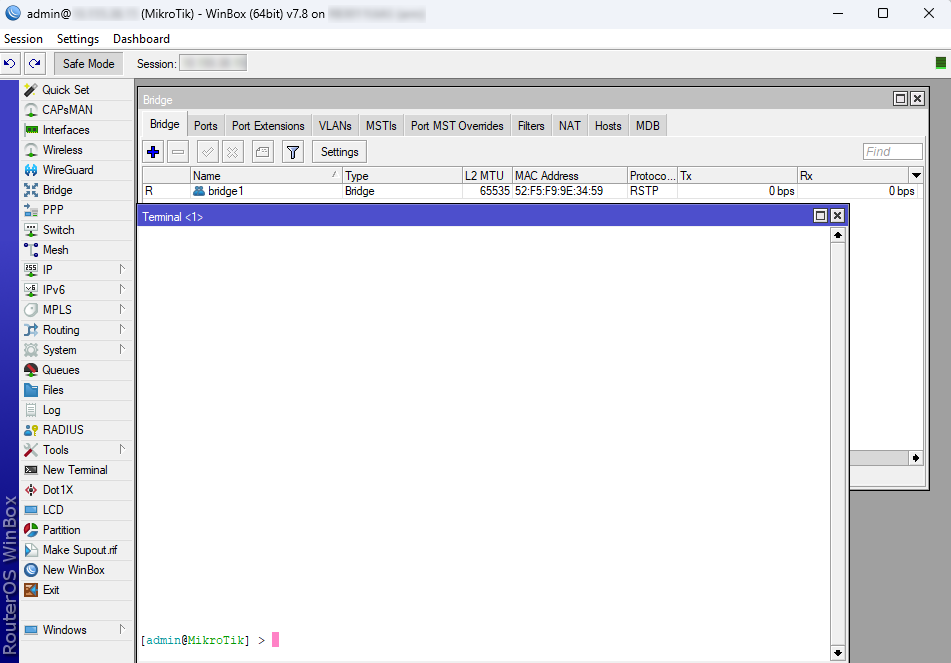
Task: Open the Interfaces panel
Action: pos(64,129)
